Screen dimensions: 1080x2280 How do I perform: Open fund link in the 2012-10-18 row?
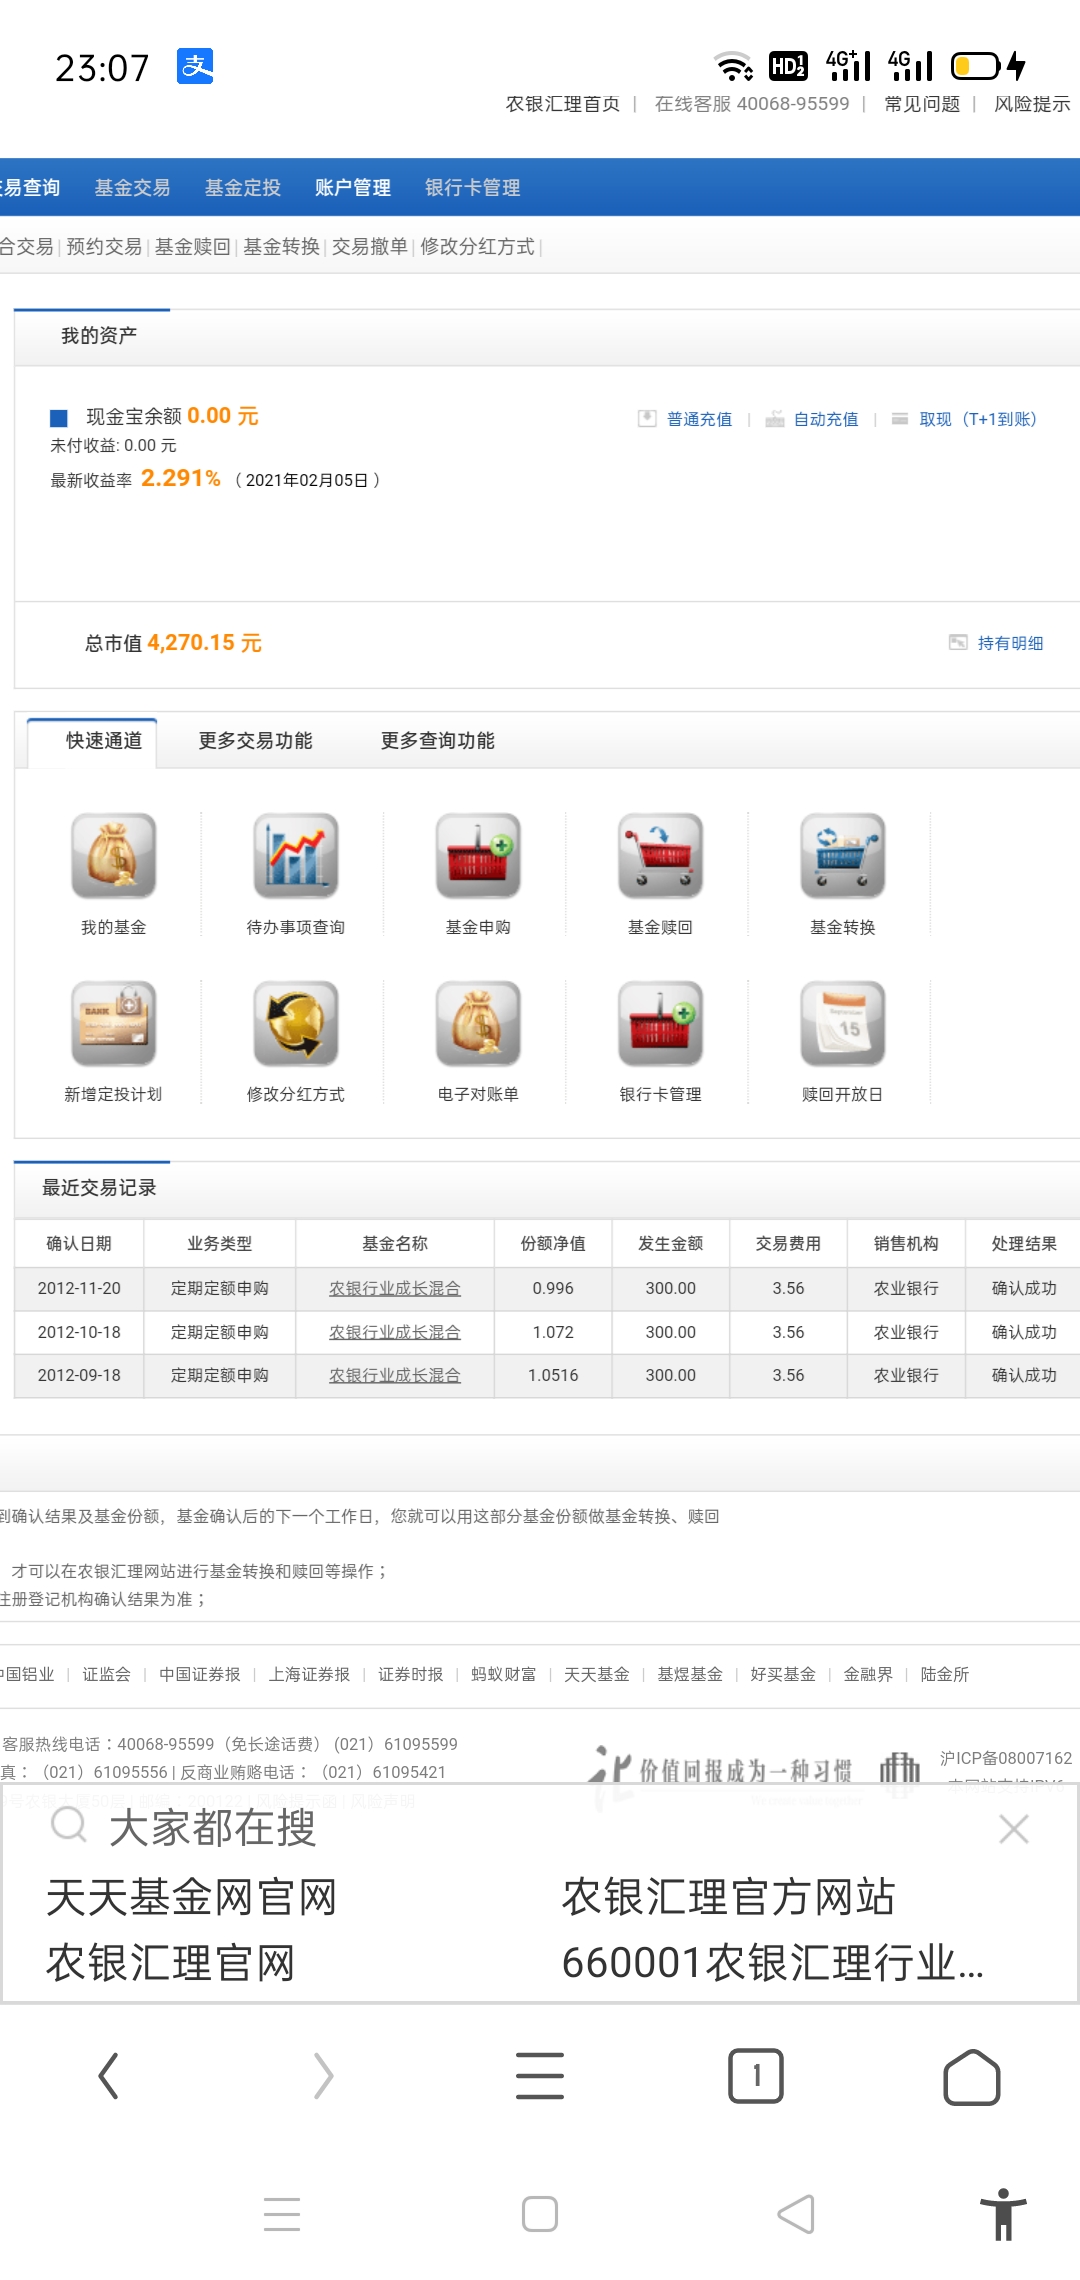coord(395,1332)
